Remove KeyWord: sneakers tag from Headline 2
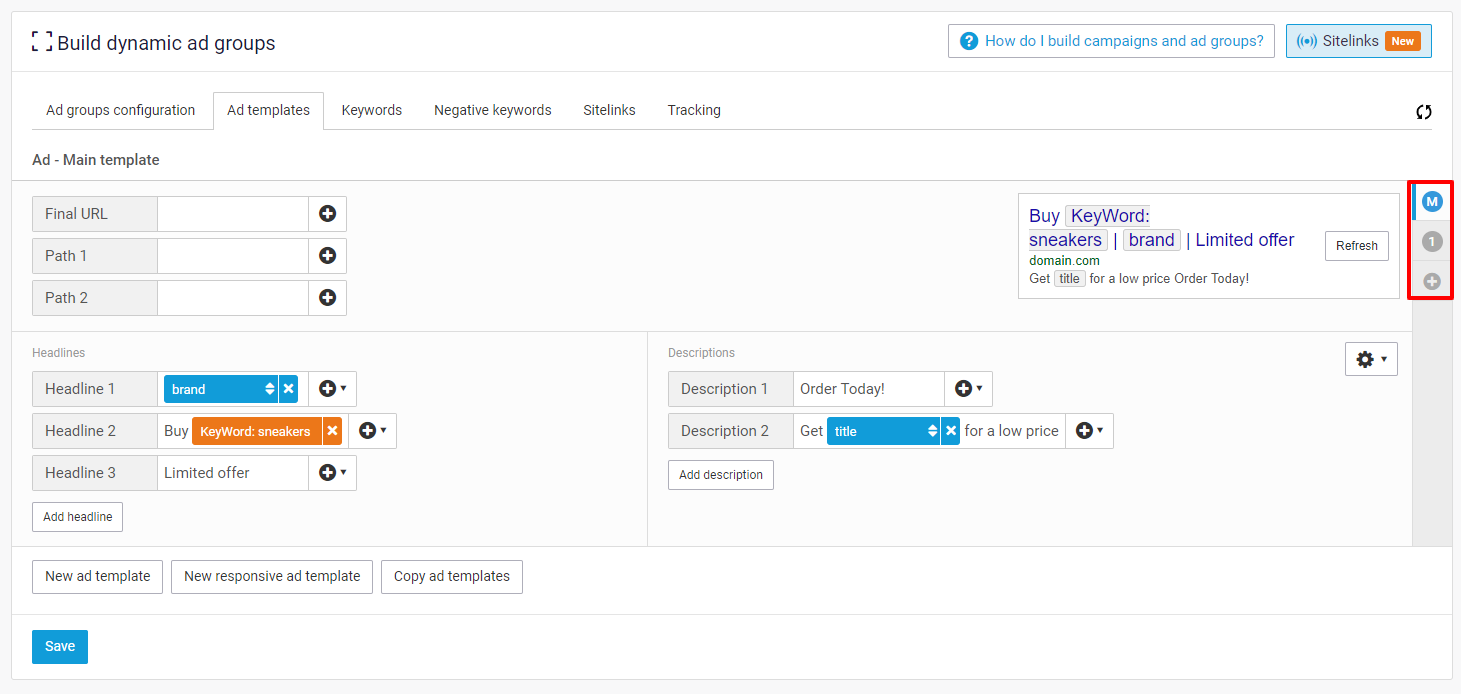Screen dimensions: 1461x694 332,431
